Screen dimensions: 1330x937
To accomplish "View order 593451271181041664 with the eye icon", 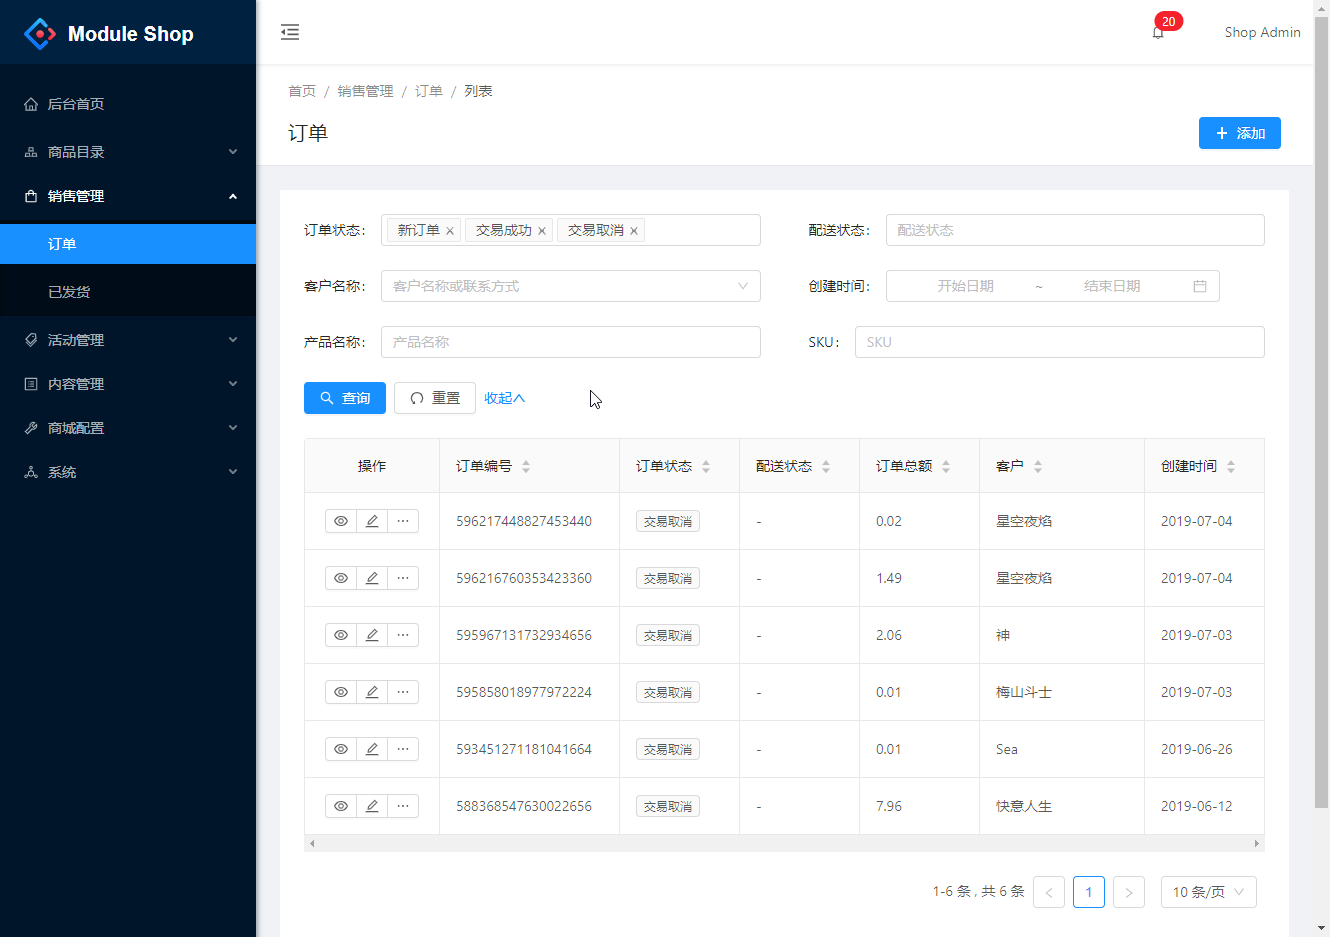I will [x=341, y=749].
